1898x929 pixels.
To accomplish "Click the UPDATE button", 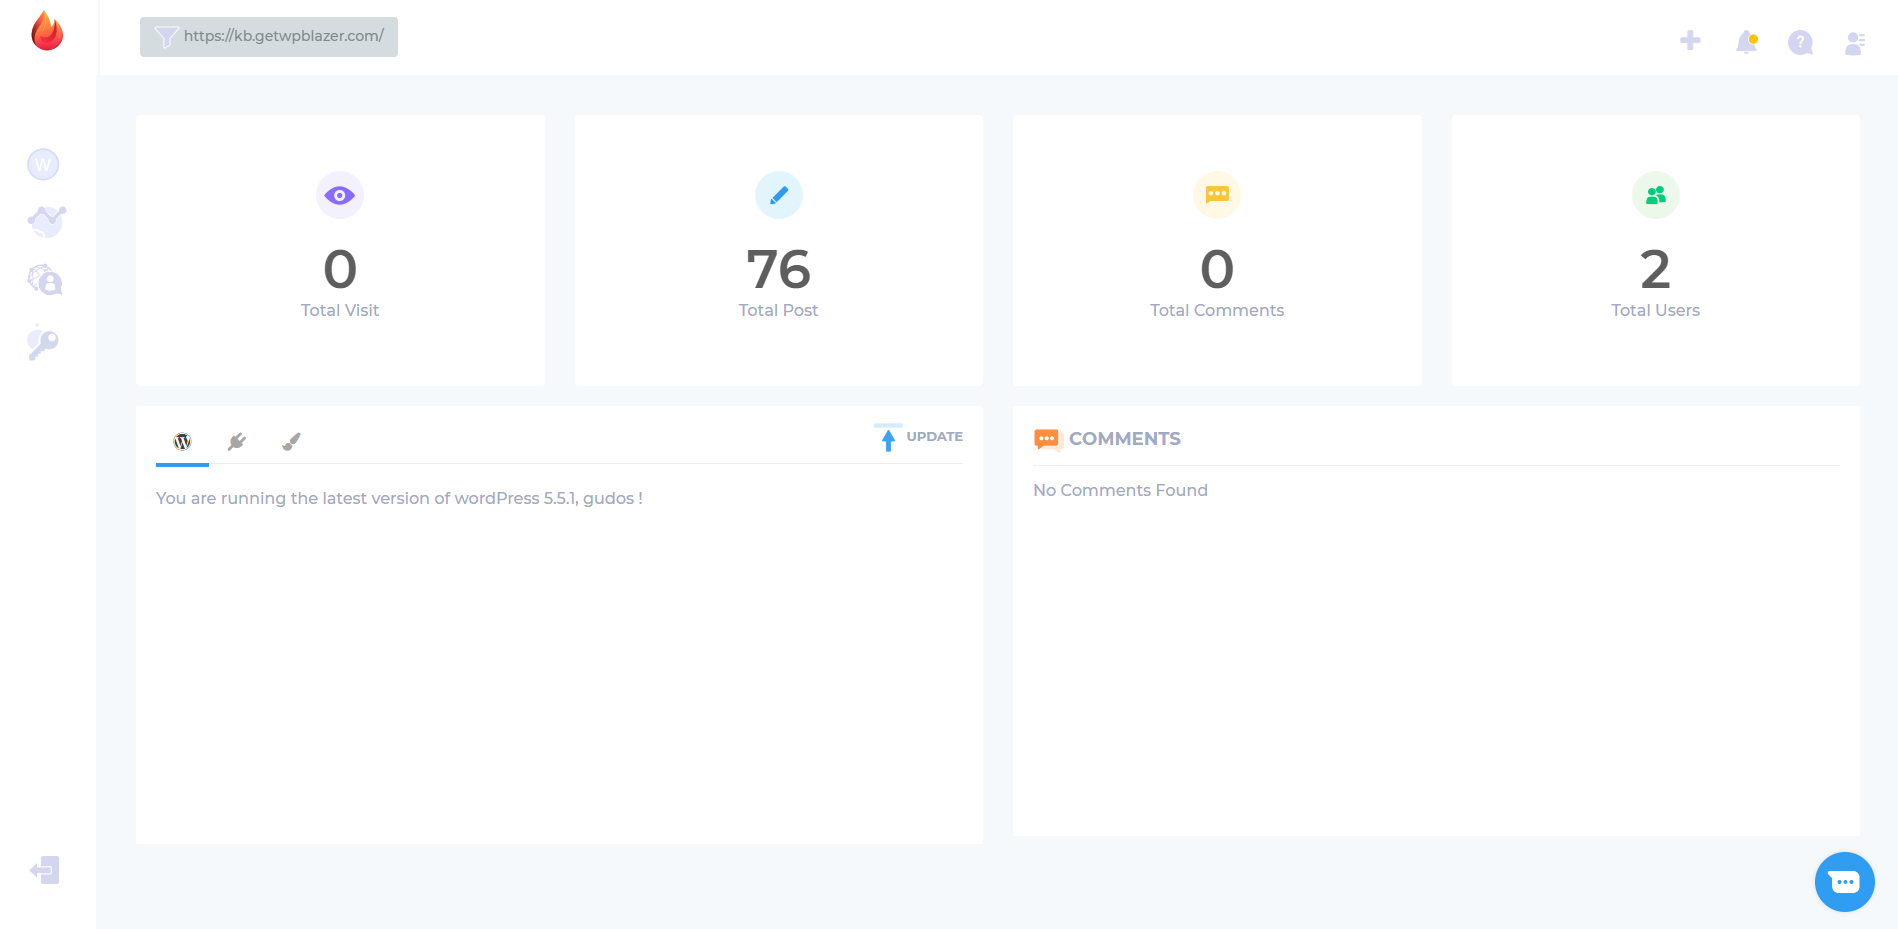I will [x=918, y=437].
